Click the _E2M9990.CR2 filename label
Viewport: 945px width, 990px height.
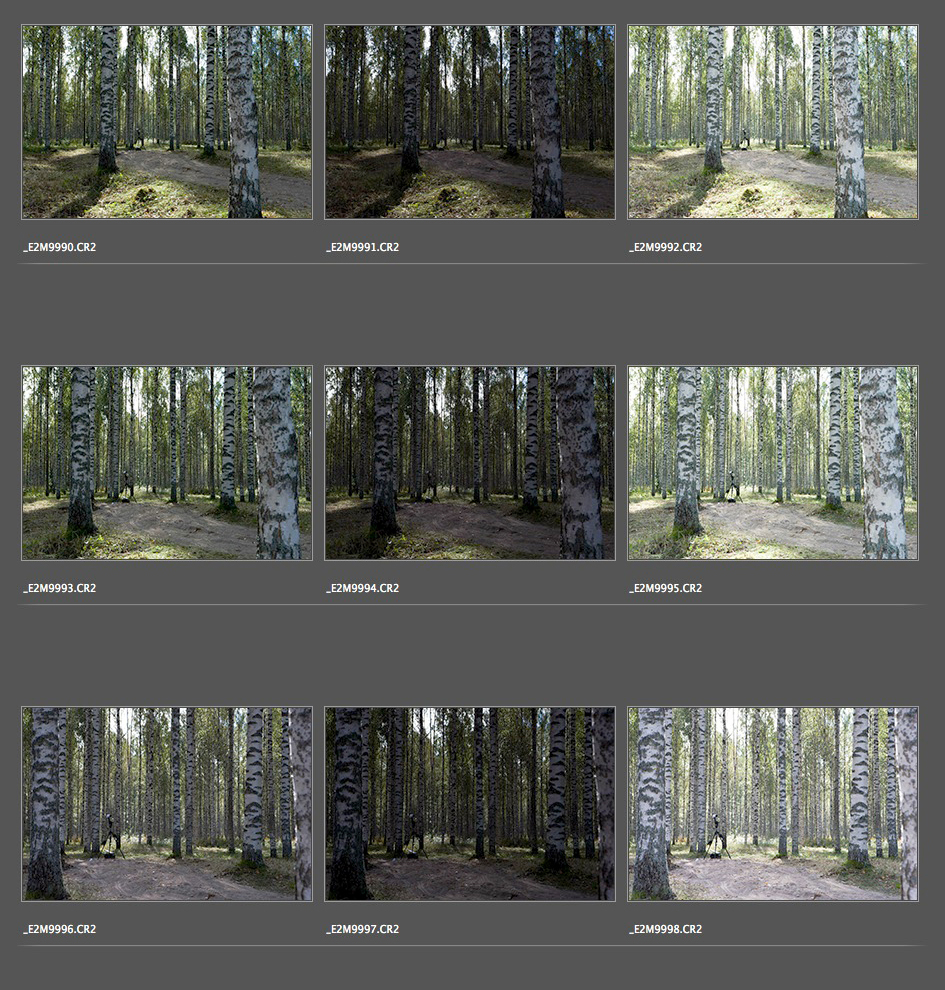(x=60, y=247)
